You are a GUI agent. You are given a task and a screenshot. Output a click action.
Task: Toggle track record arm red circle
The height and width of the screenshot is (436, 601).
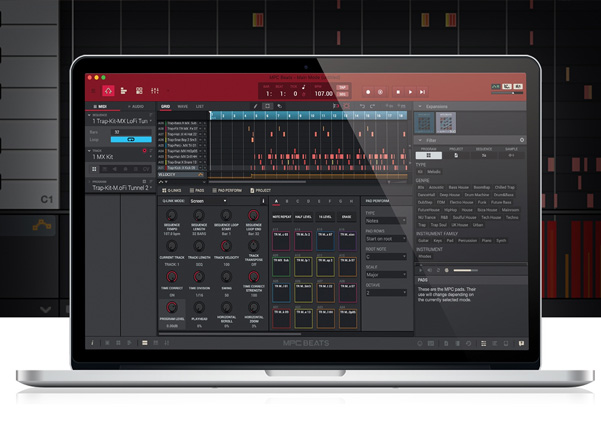coord(145,151)
